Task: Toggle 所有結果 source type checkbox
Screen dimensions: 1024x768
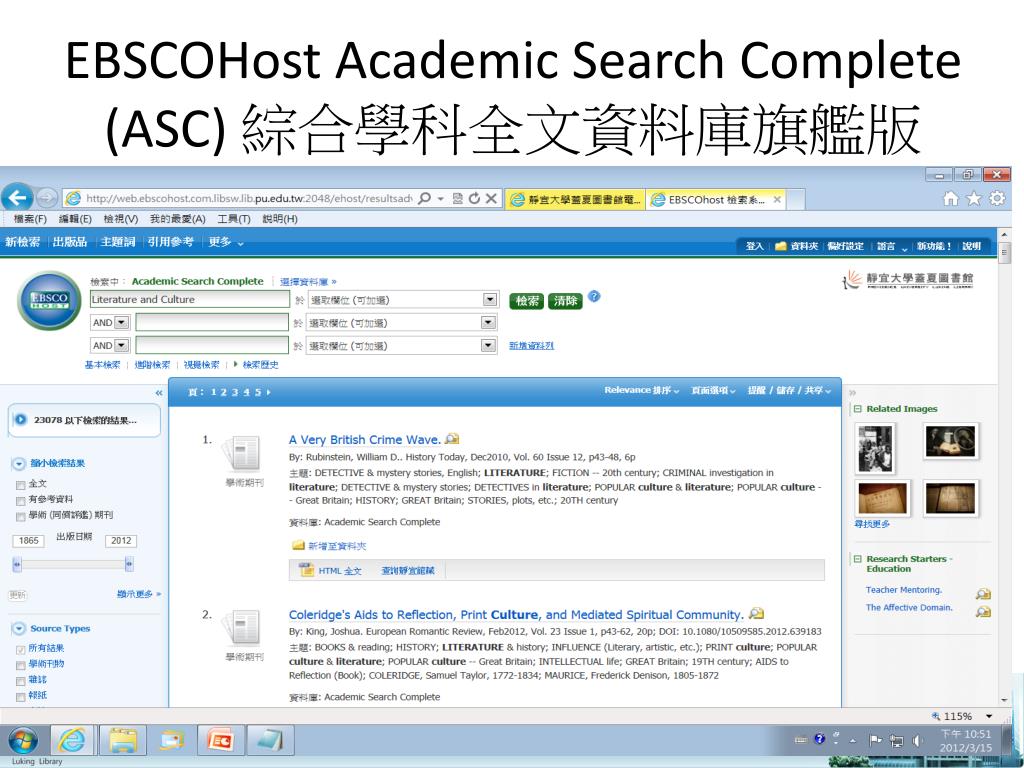Action: click(x=20, y=649)
